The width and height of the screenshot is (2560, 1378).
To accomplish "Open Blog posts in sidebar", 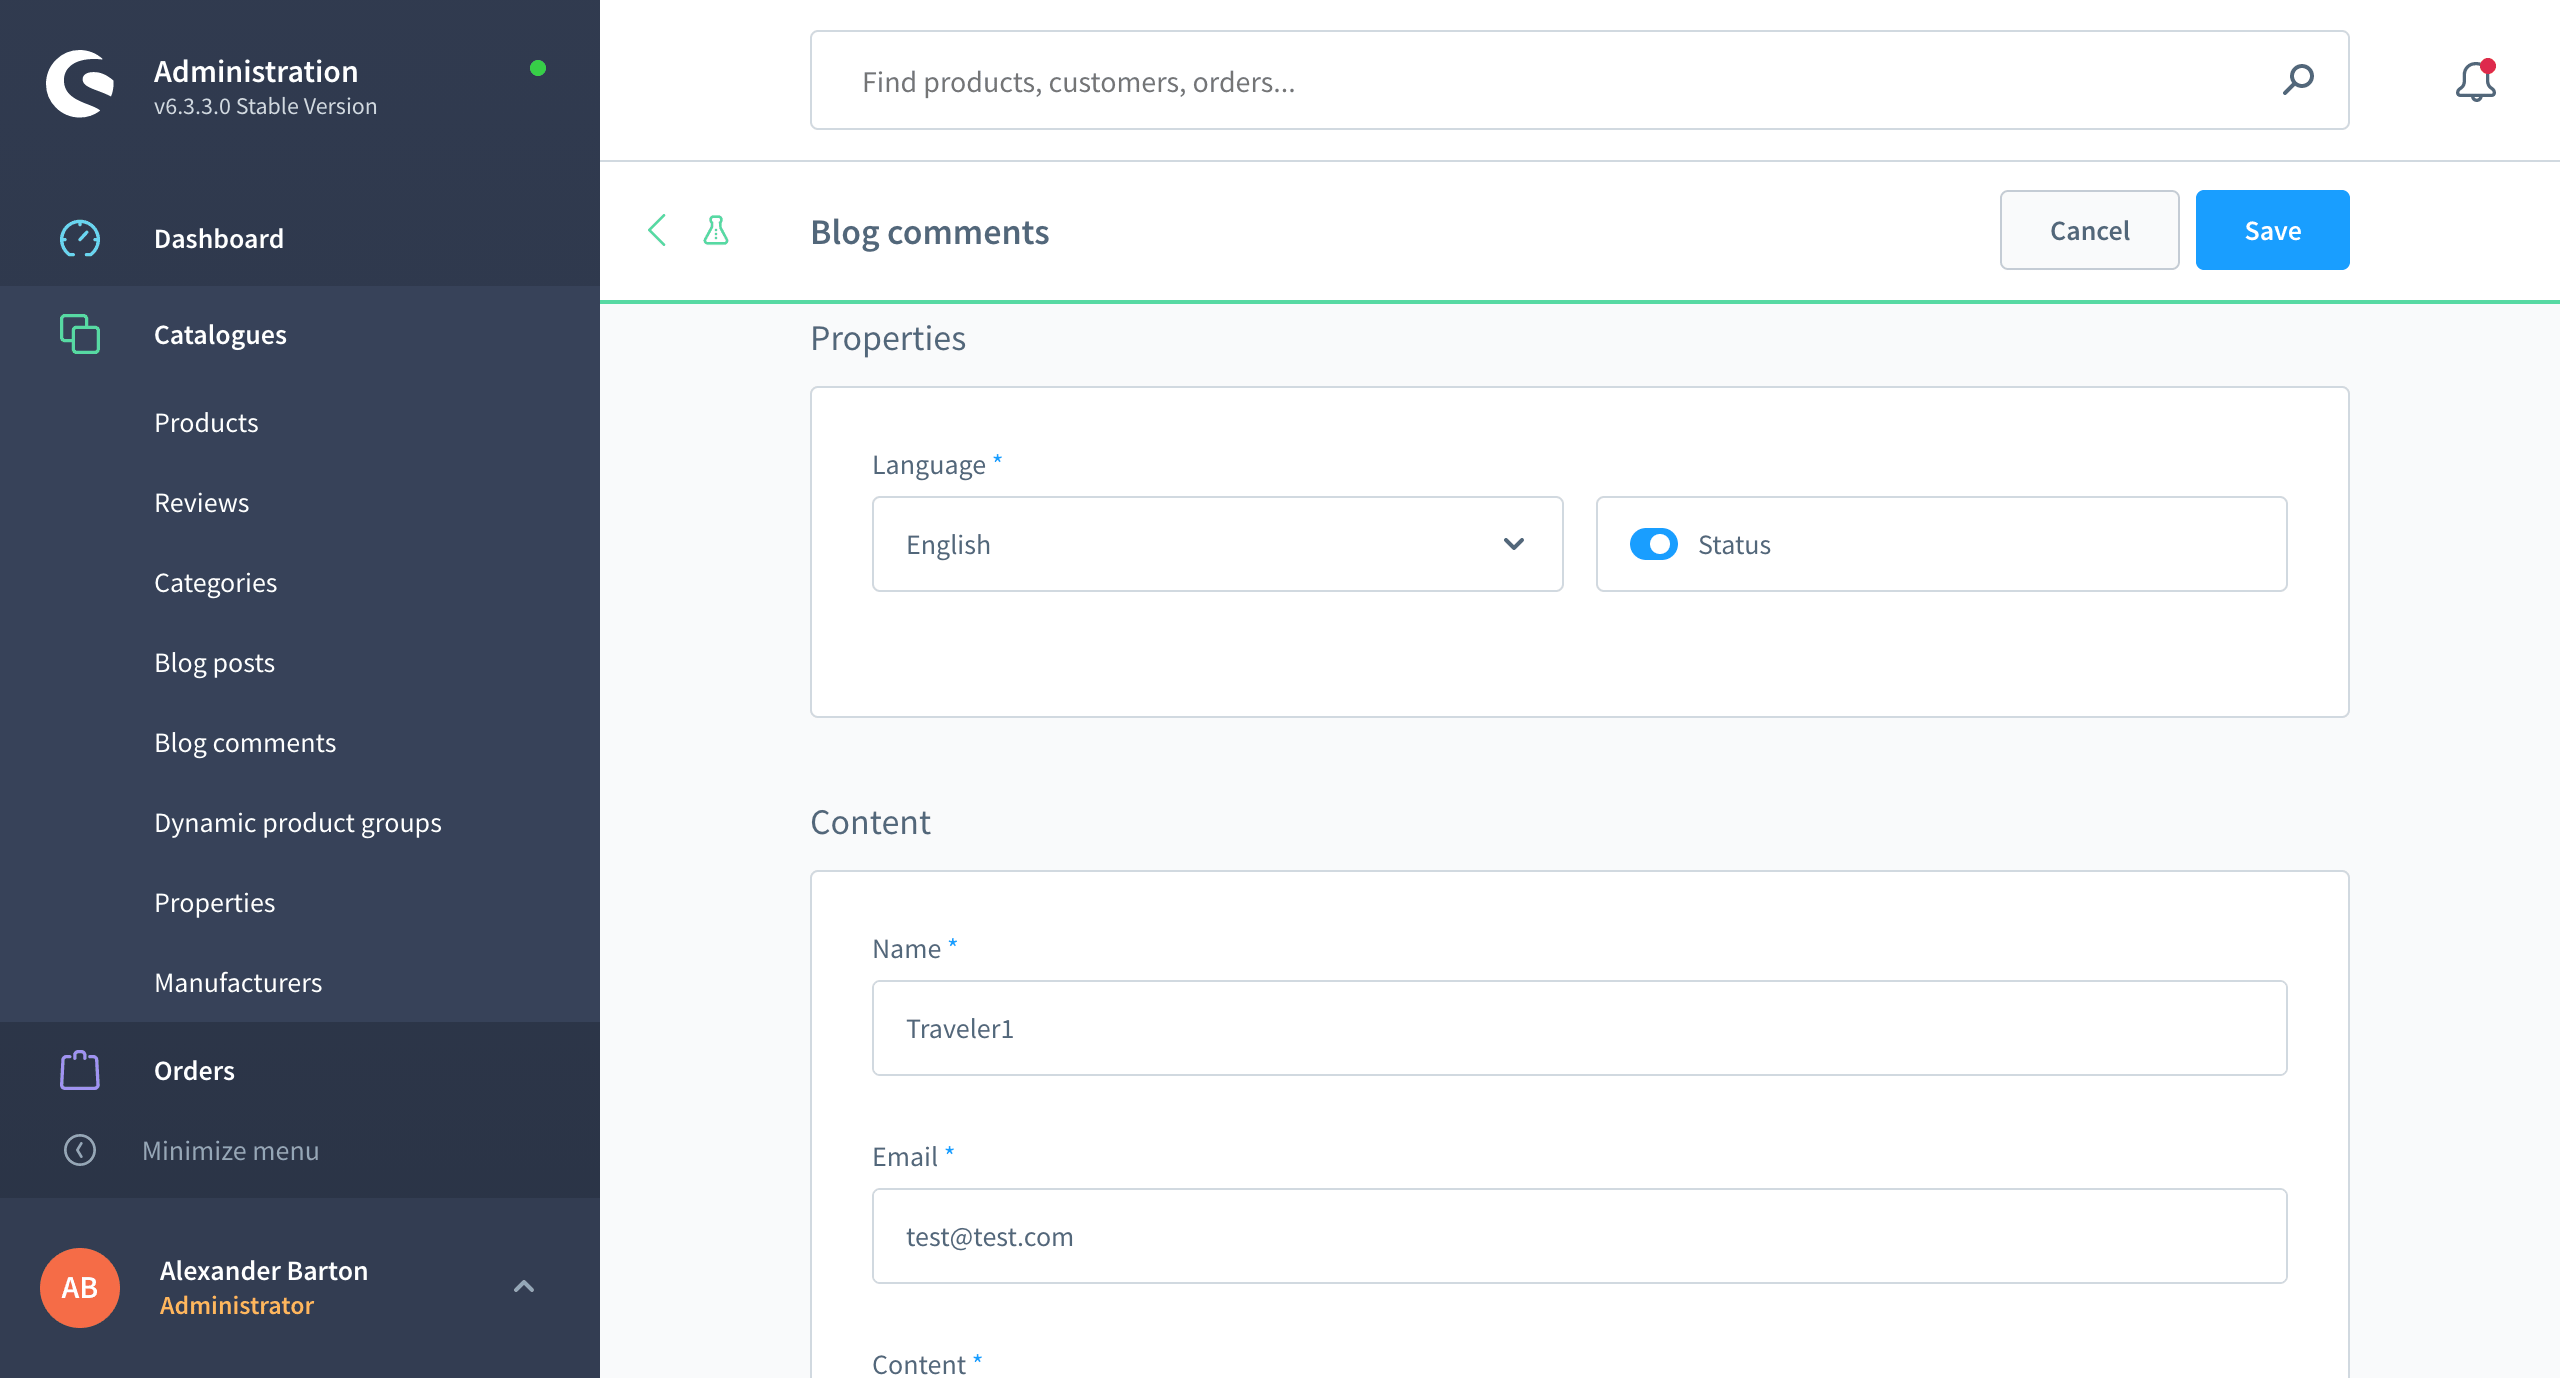I will [x=214, y=662].
